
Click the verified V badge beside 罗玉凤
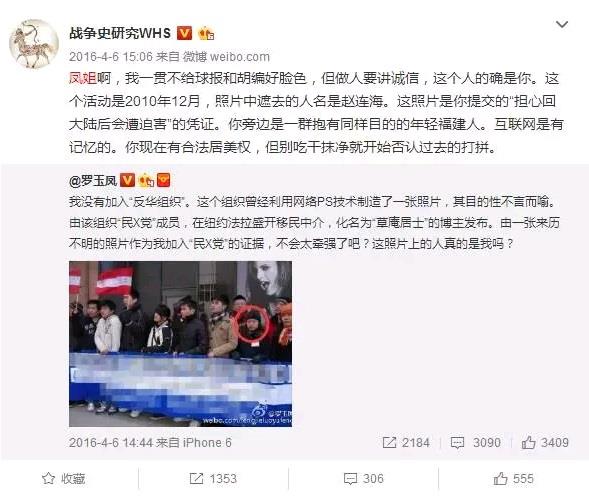pos(127,180)
